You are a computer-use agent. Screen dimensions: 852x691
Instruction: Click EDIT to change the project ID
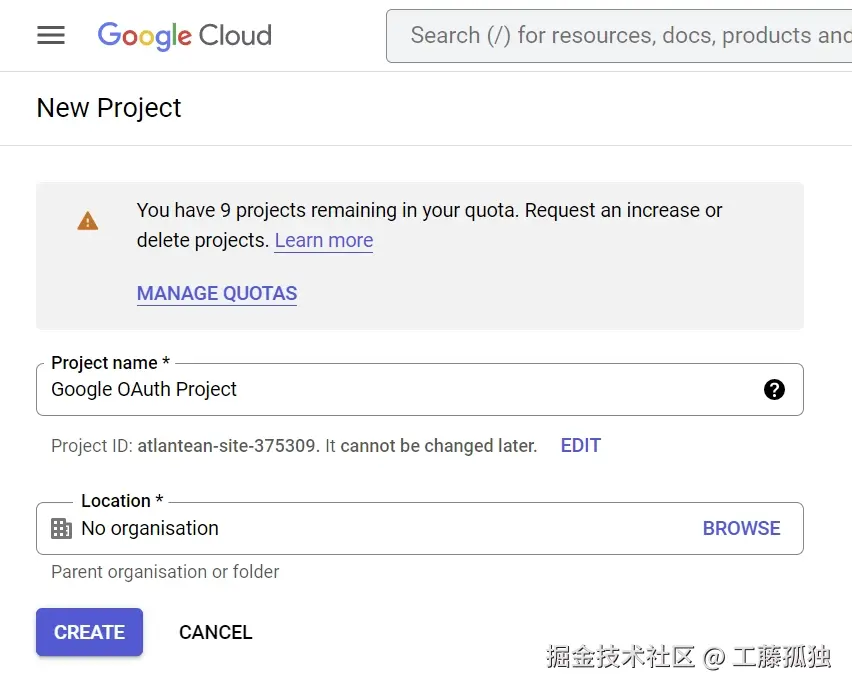(x=581, y=445)
